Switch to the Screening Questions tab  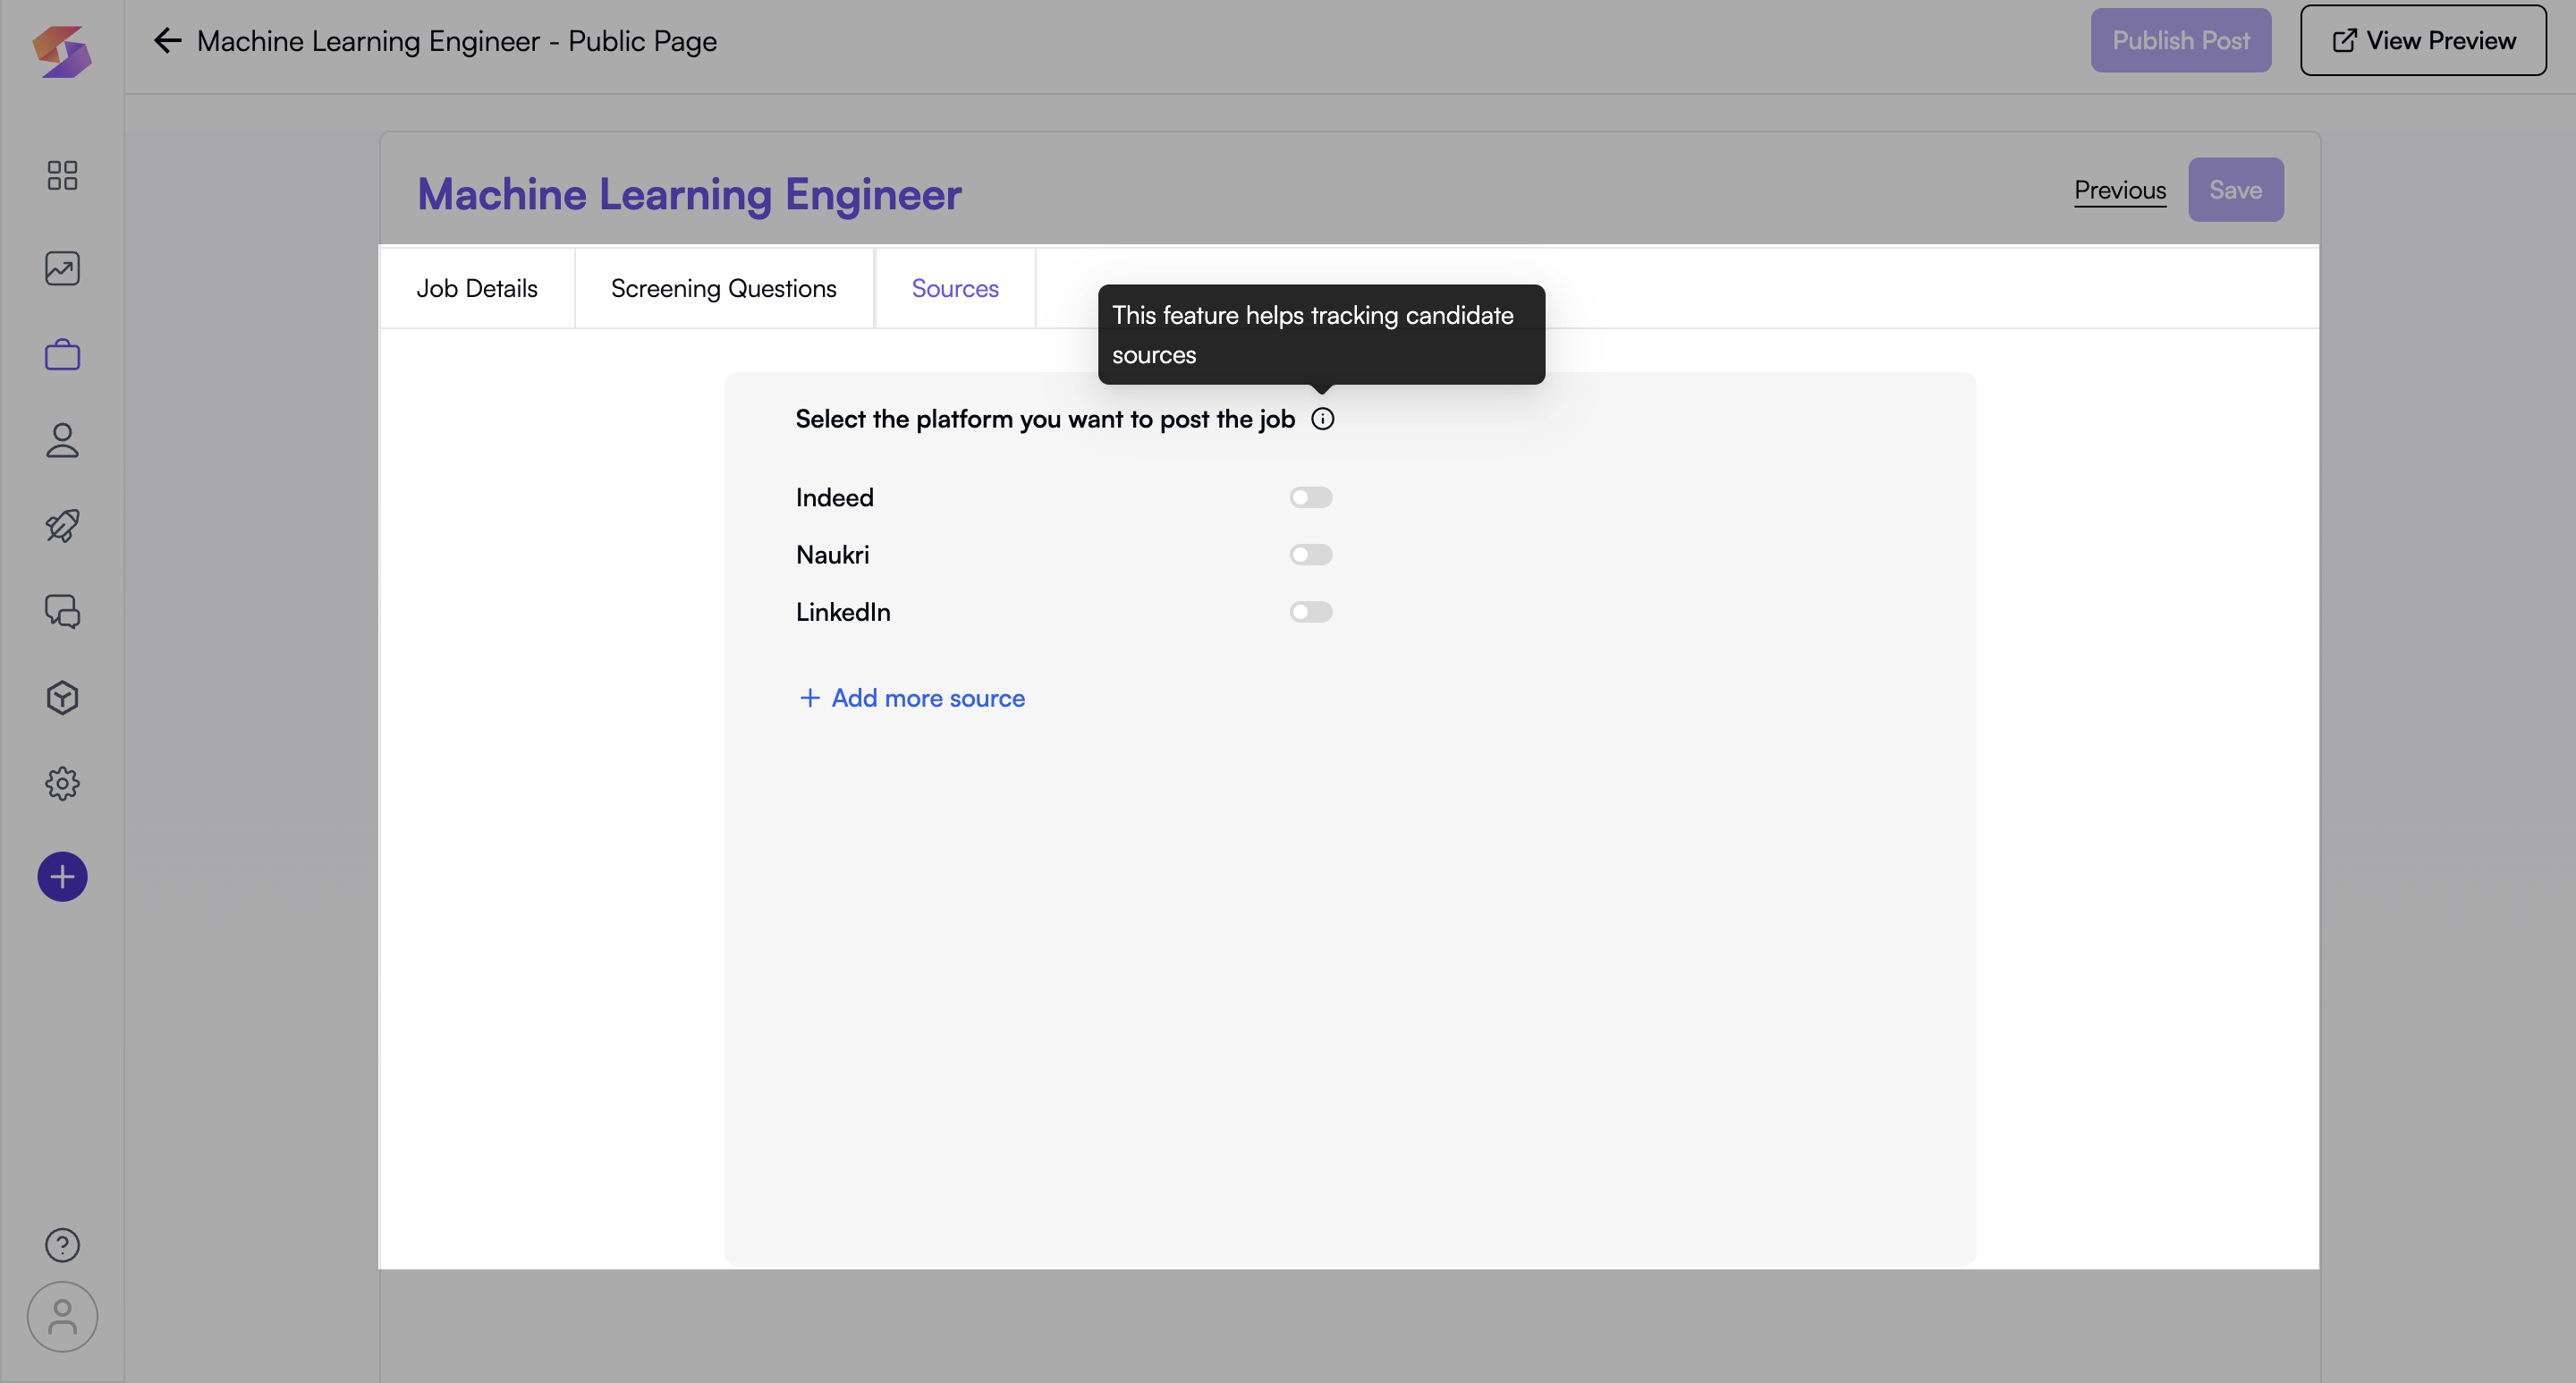pos(724,289)
